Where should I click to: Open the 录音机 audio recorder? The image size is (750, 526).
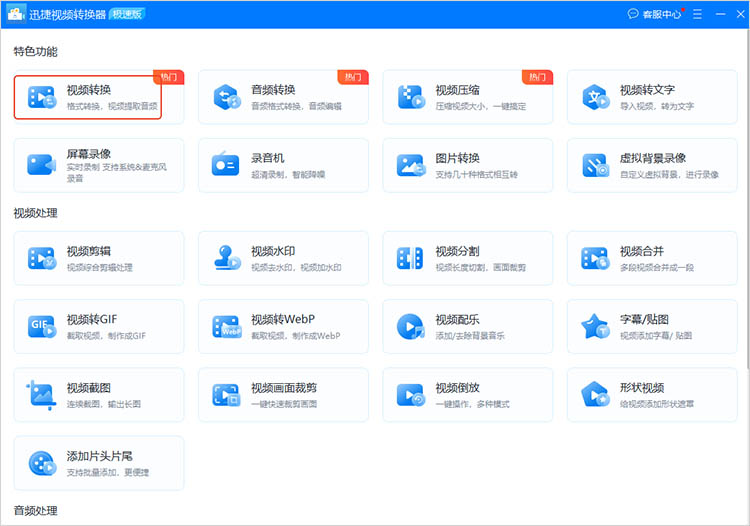[283, 165]
